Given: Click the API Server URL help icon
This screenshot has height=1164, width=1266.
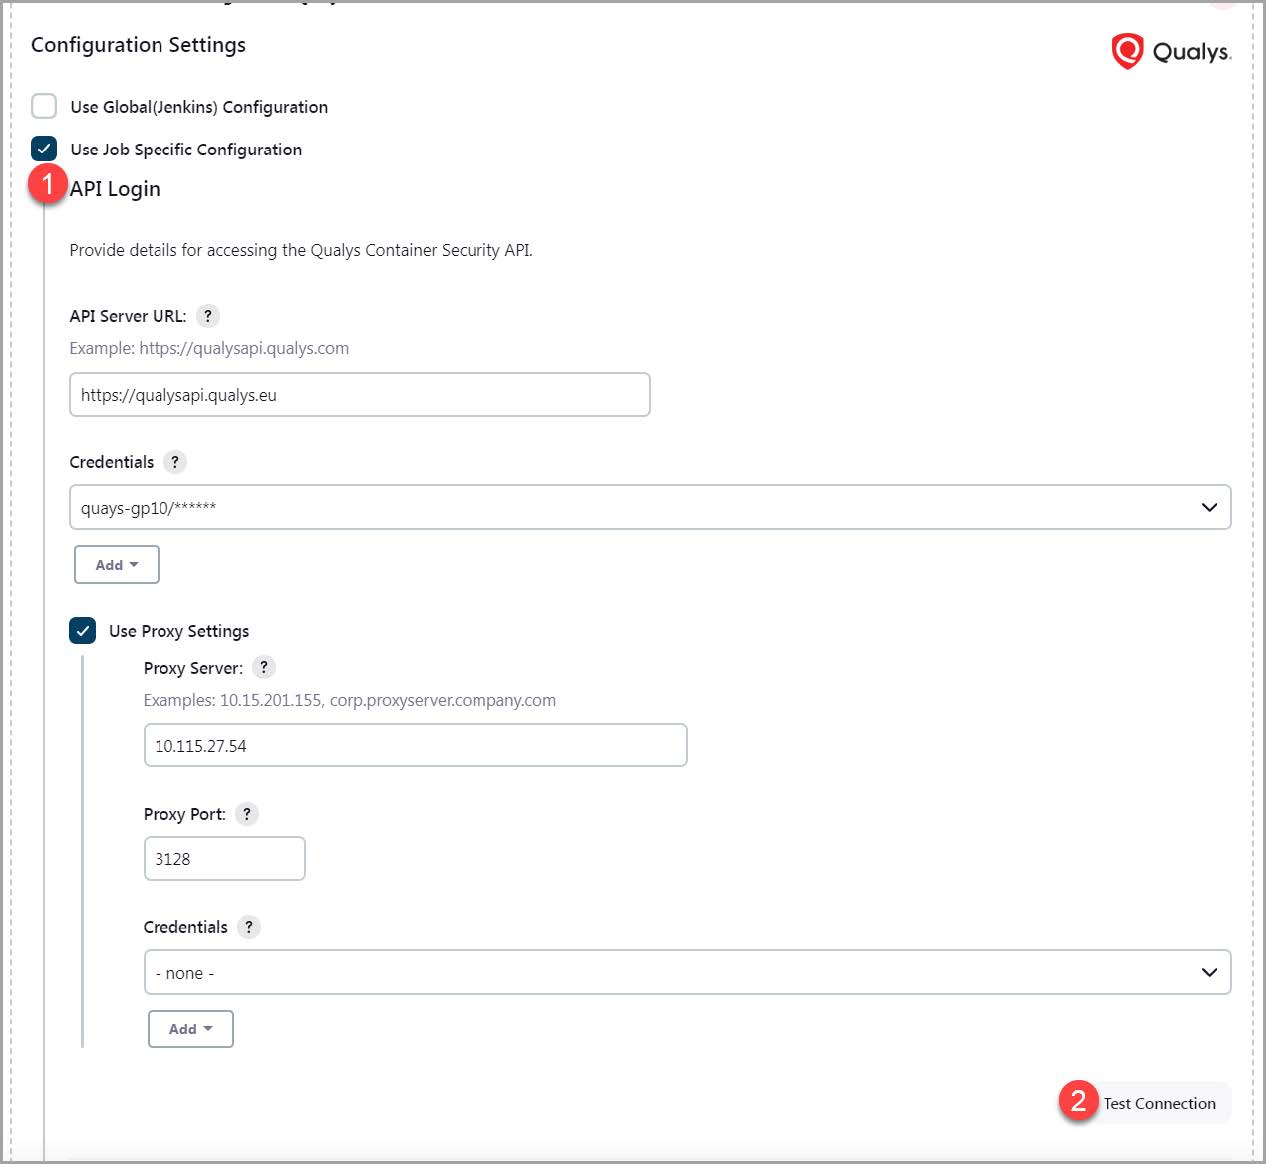Looking at the screenshot, I should point(207,315).
